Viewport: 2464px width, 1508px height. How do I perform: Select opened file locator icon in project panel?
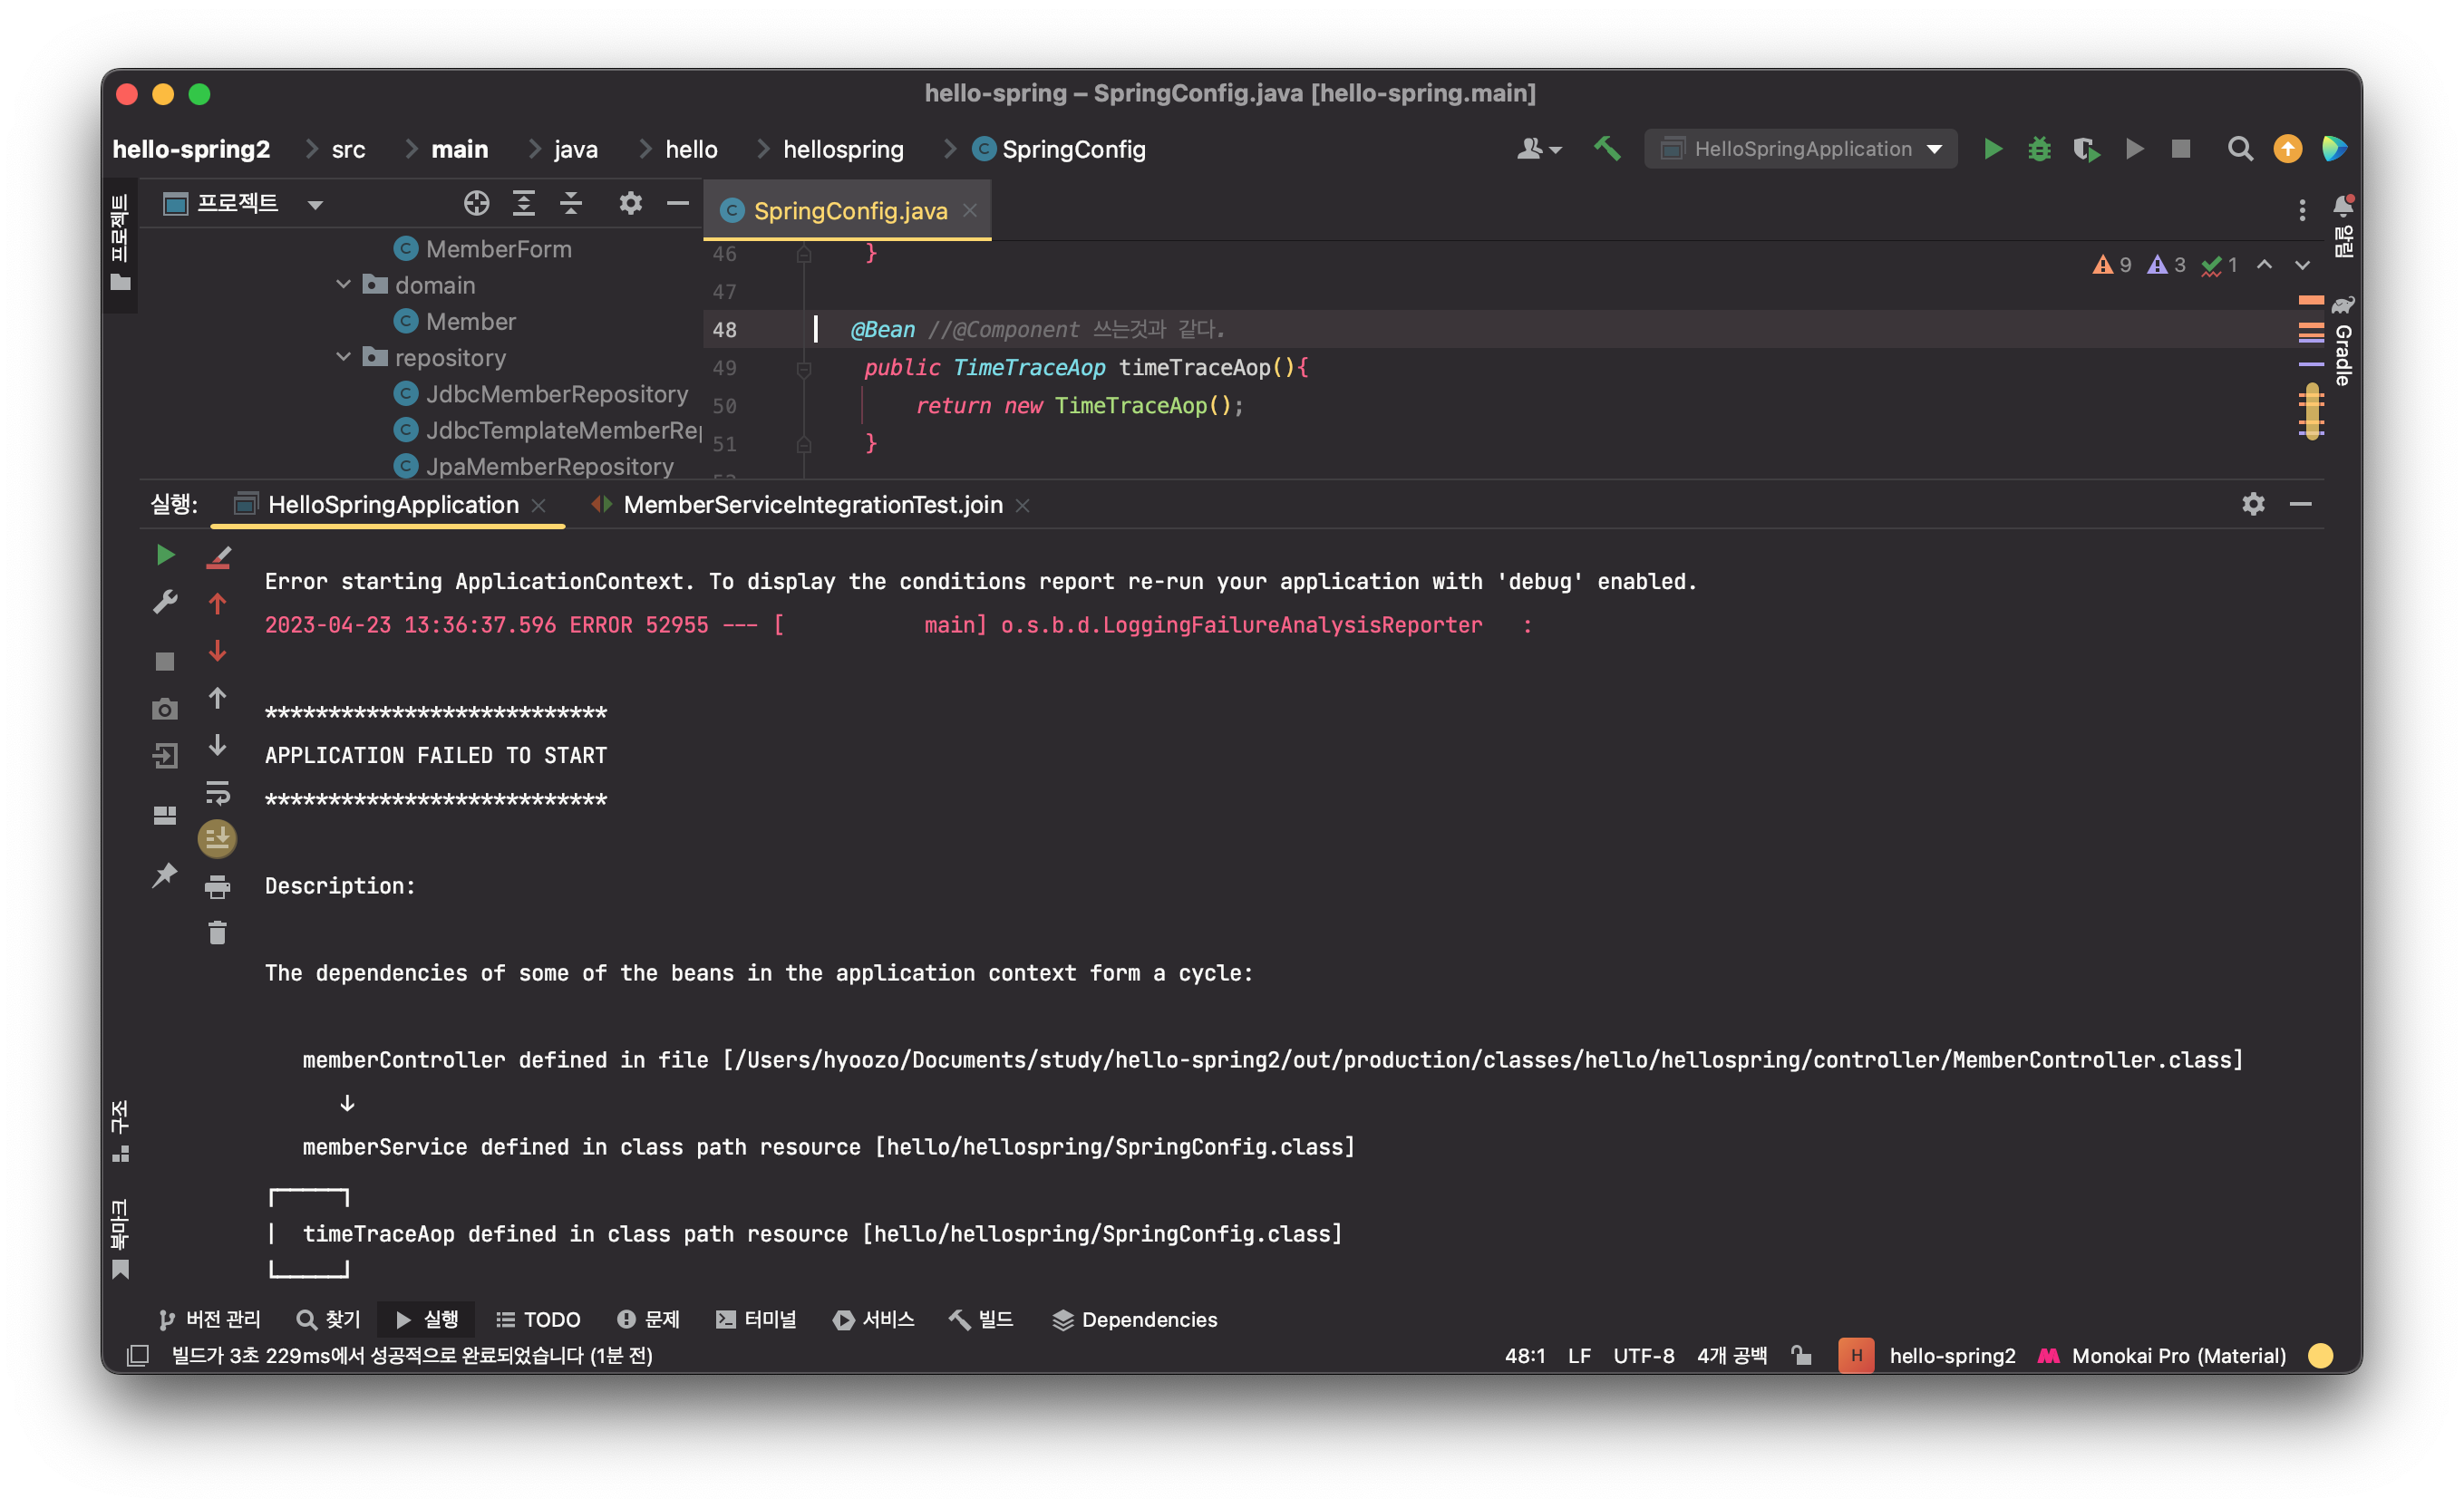[477, 204]
